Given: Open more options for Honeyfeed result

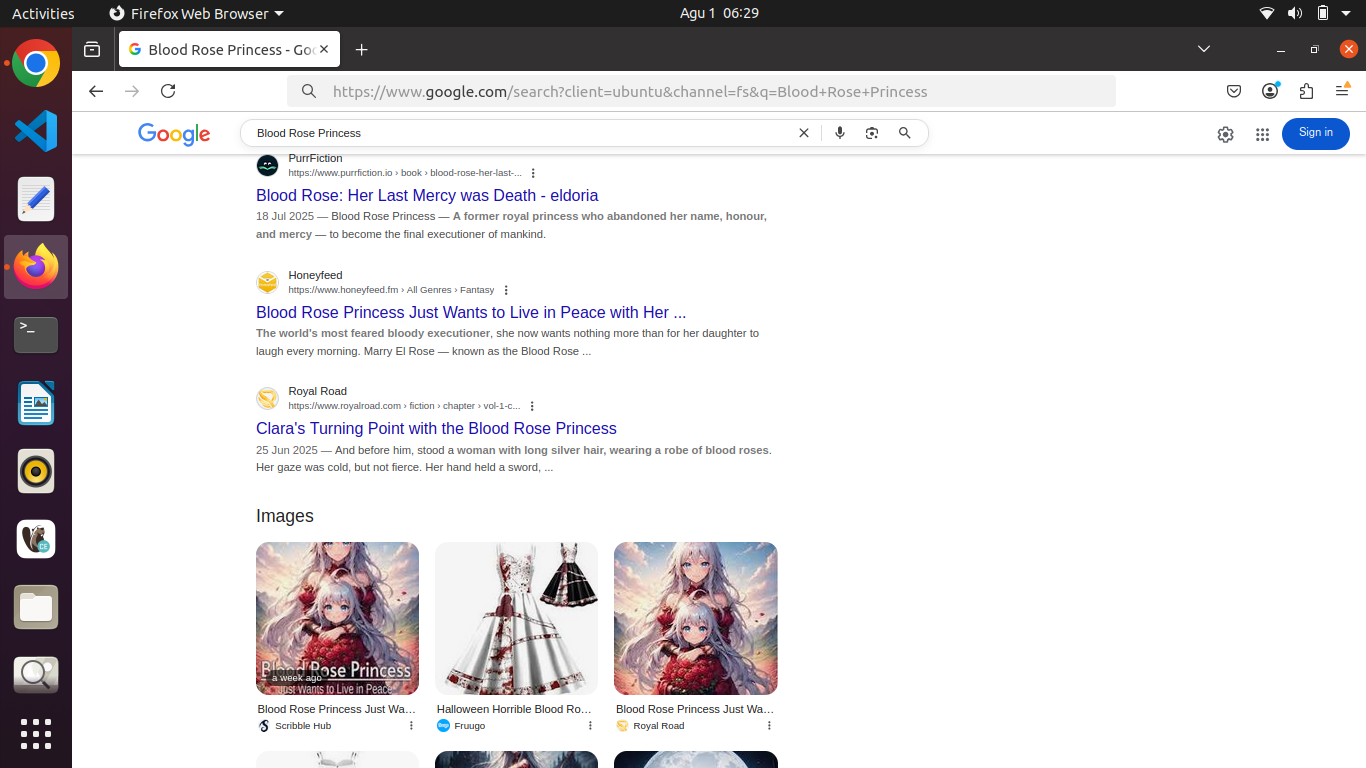Looking at the screenshot, I should coord(506,290).
